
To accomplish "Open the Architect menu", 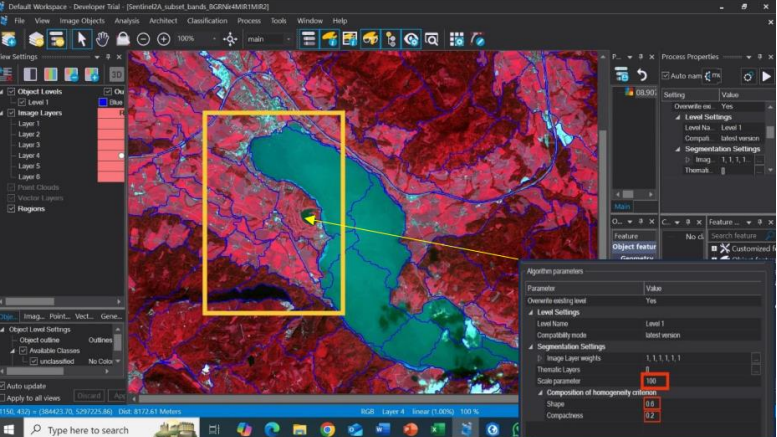I will coord(163,21).
